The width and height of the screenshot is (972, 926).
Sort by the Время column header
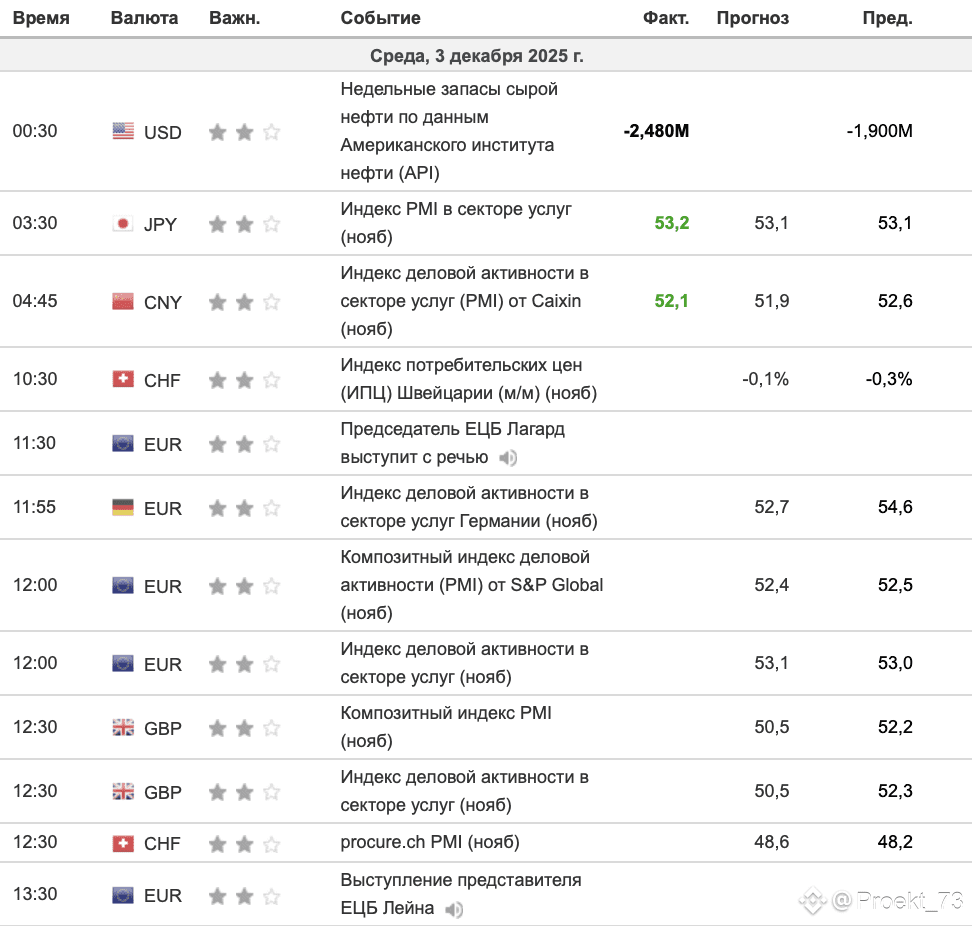[x=41, y=18]
